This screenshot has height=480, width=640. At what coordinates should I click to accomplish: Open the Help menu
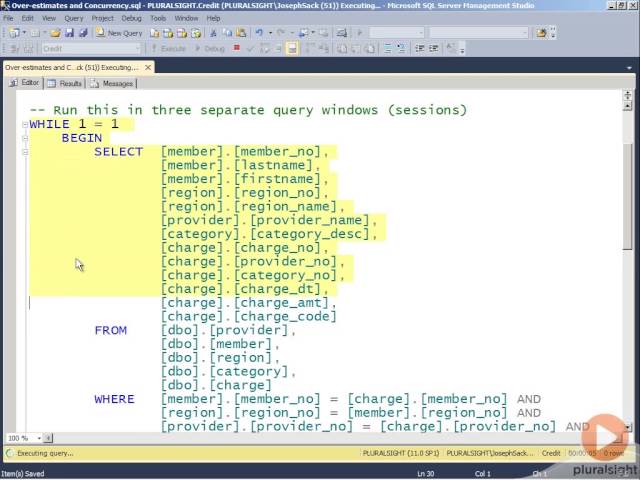point(213,18)
